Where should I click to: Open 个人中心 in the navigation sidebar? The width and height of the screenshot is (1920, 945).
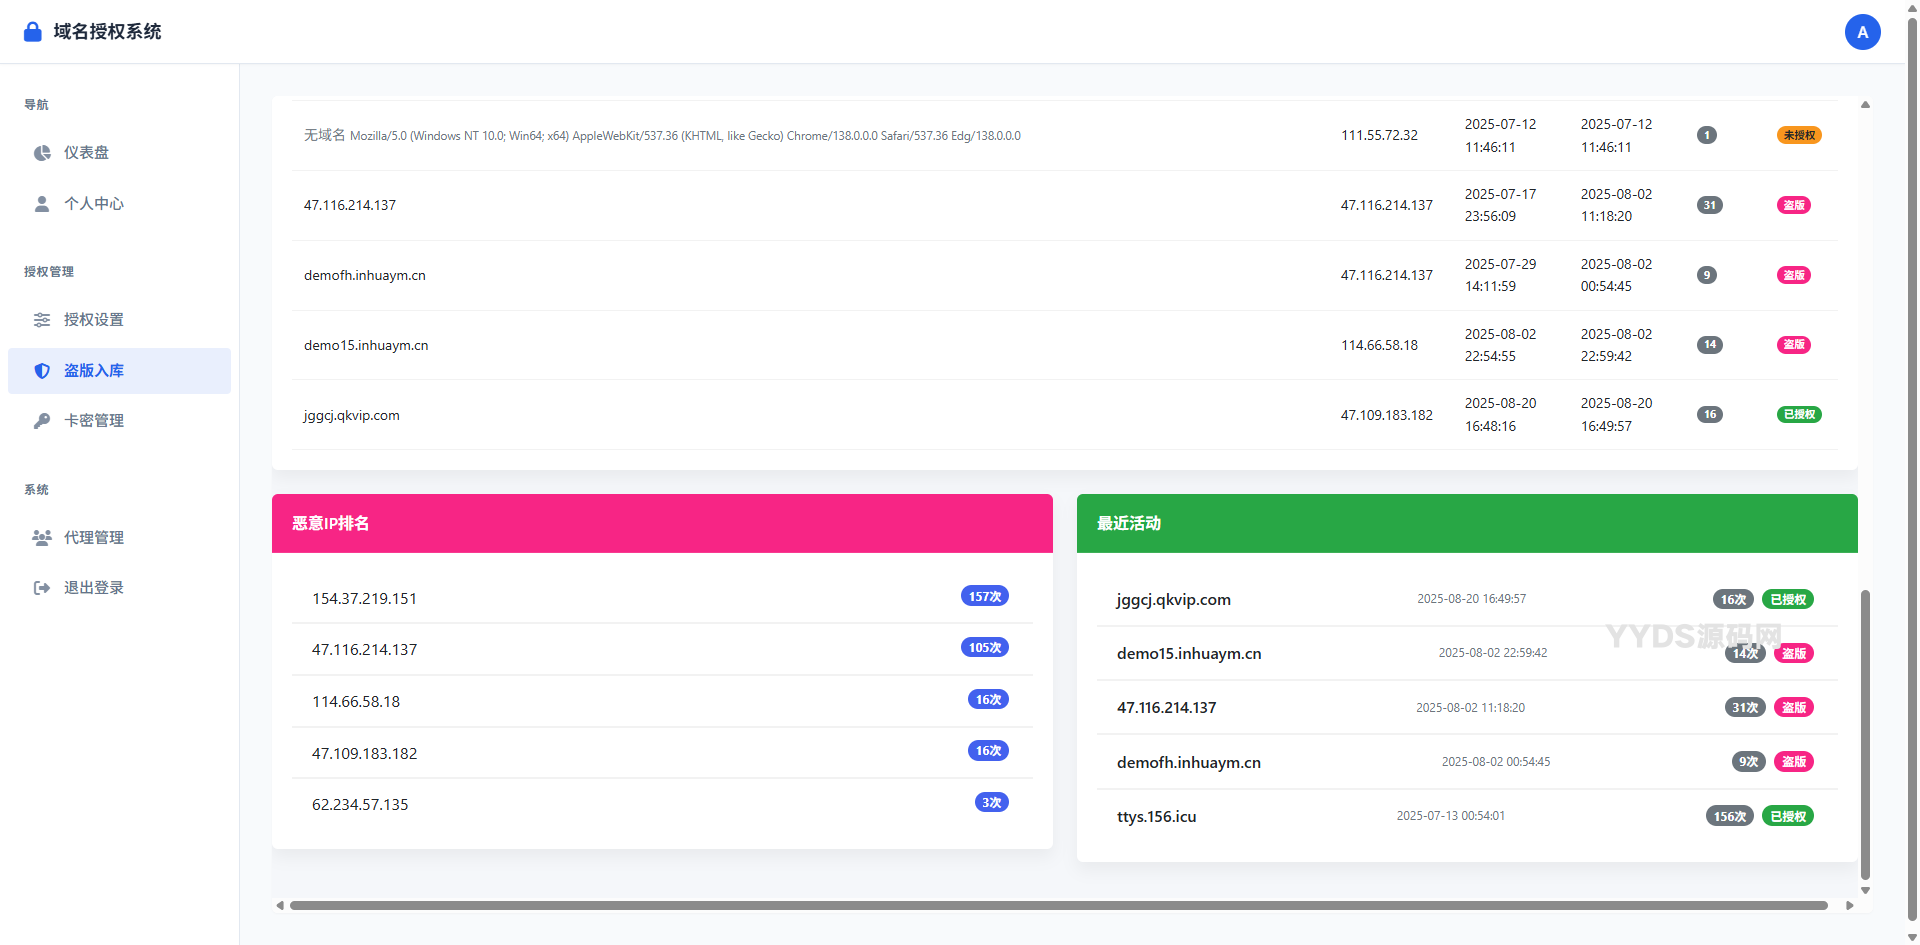(94, 203)
